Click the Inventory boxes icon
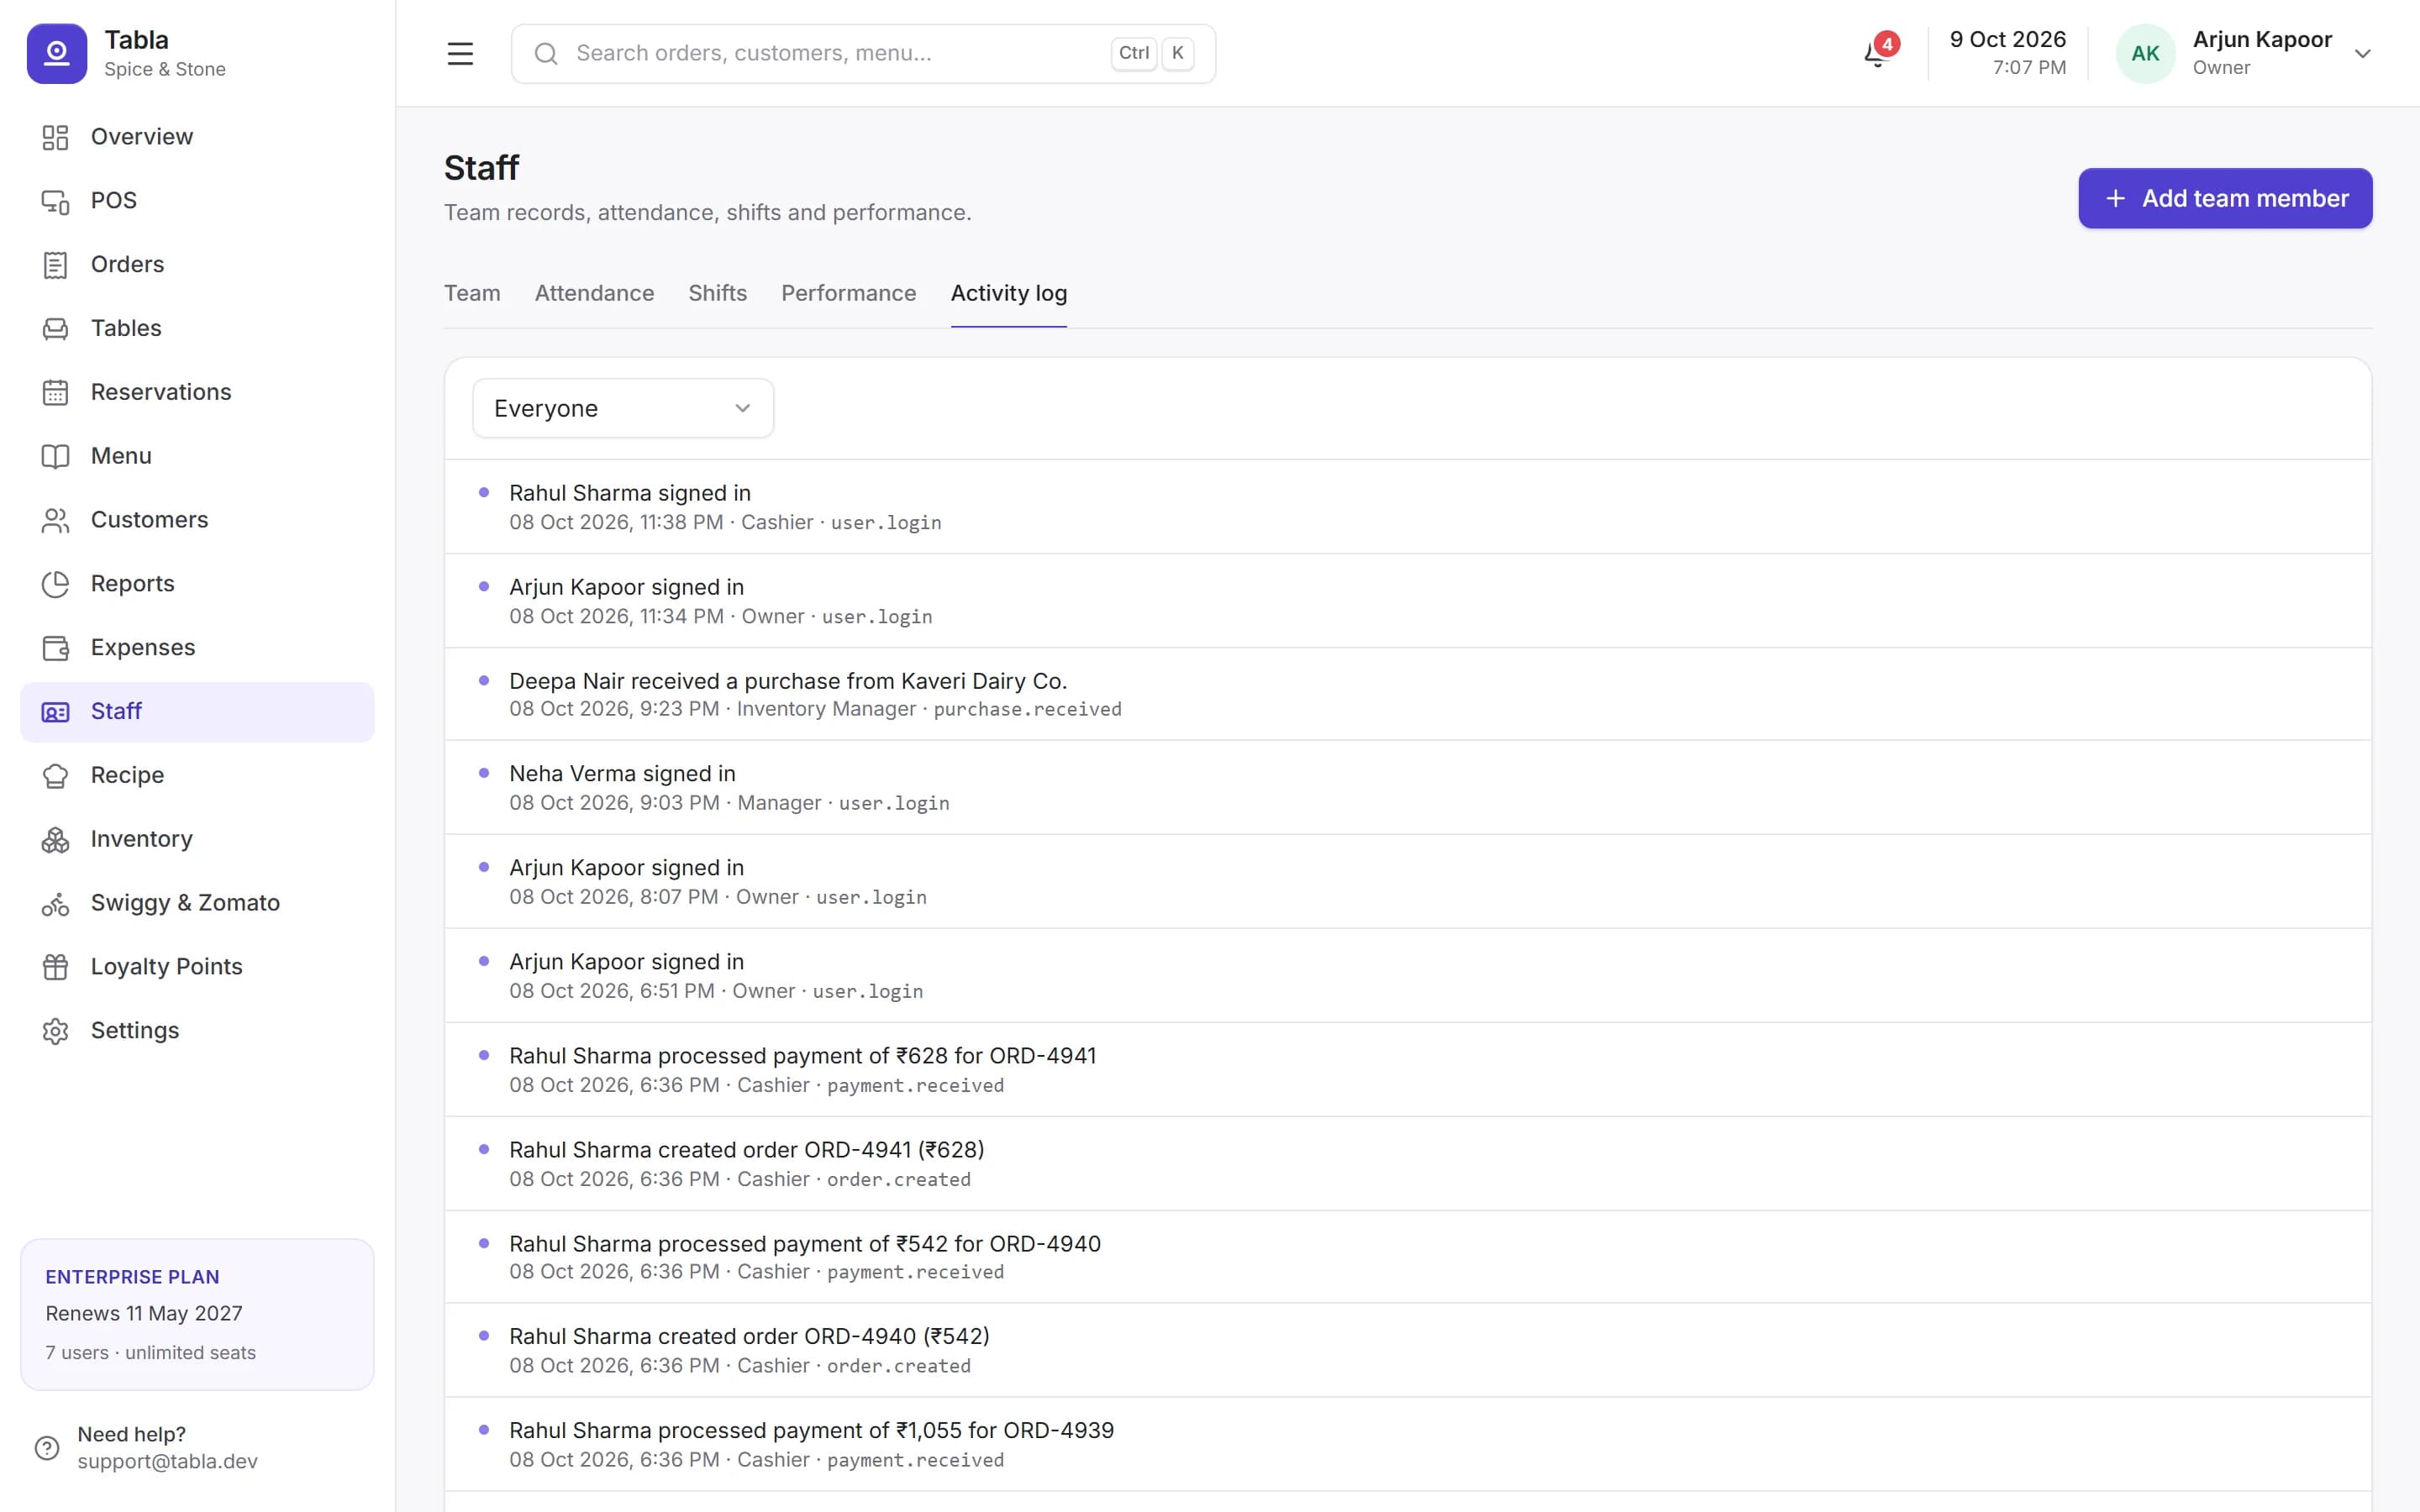This screenshot has height=1512, width=2420. point(55,840)
